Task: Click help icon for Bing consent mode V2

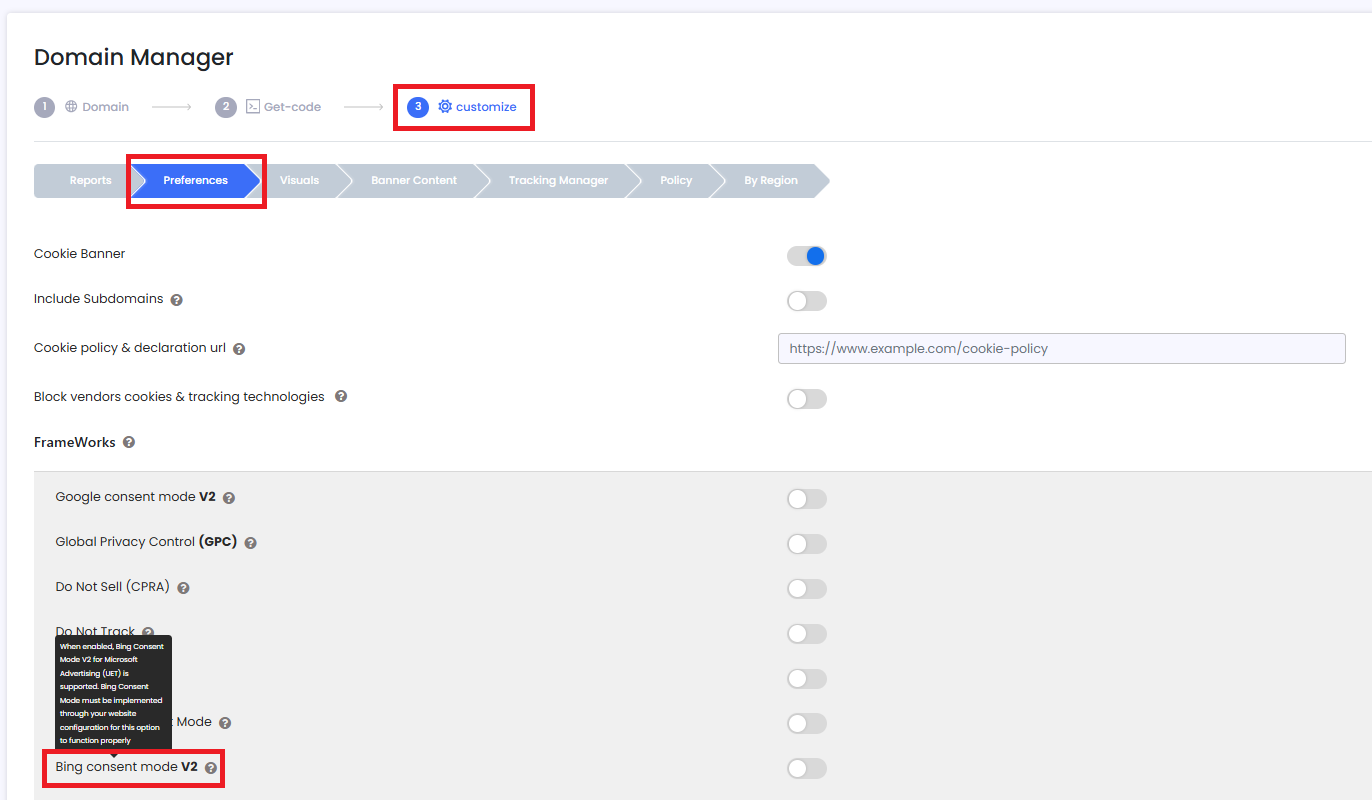Action: tap(211, 768)
